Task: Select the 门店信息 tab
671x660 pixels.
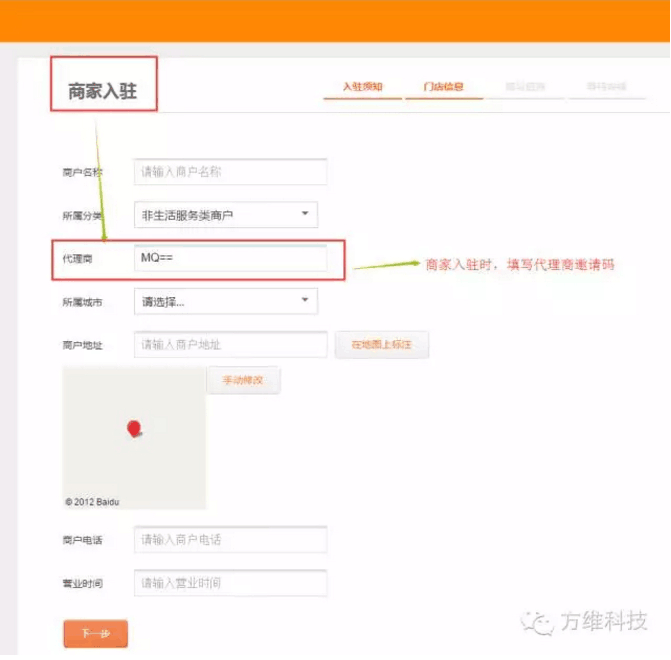Action: 442,87
